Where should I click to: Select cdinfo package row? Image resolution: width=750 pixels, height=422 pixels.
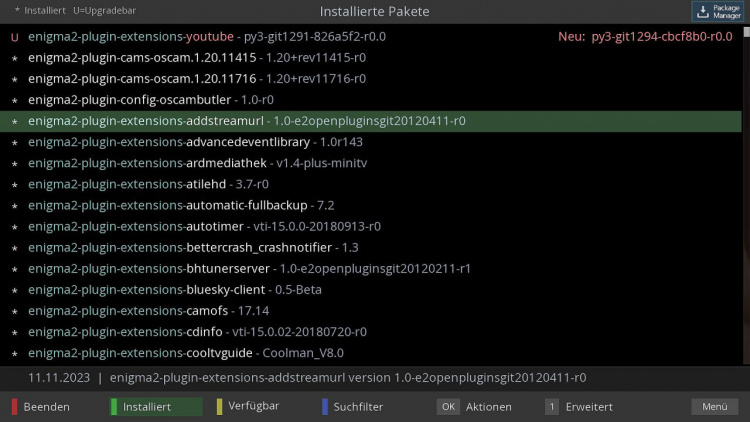371,331
